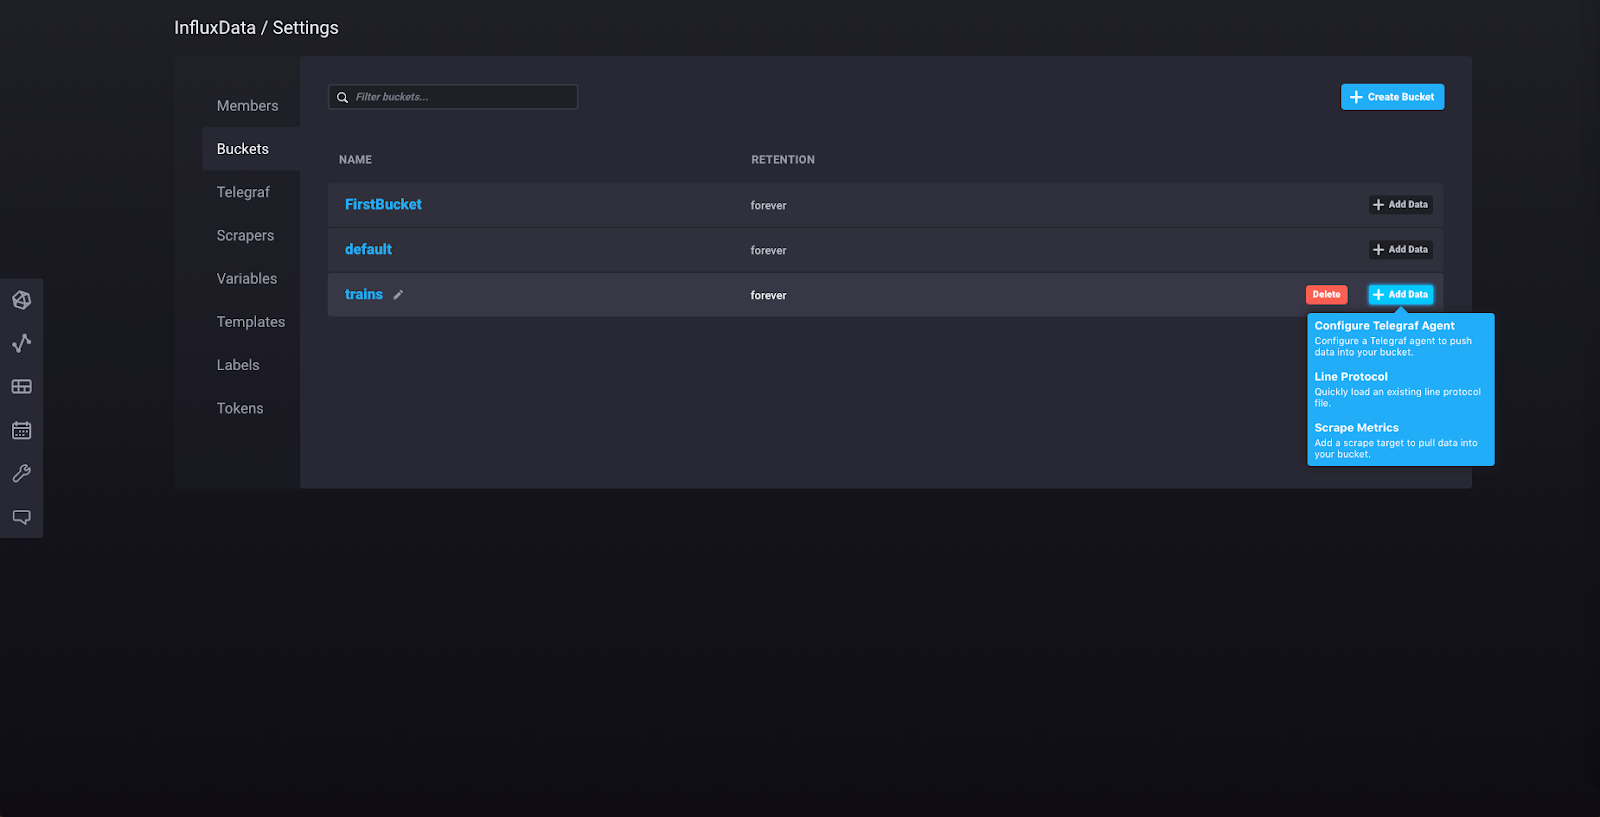
Task: Show the Templates tab
Action: pyautogui.click(x=251, y=322)
